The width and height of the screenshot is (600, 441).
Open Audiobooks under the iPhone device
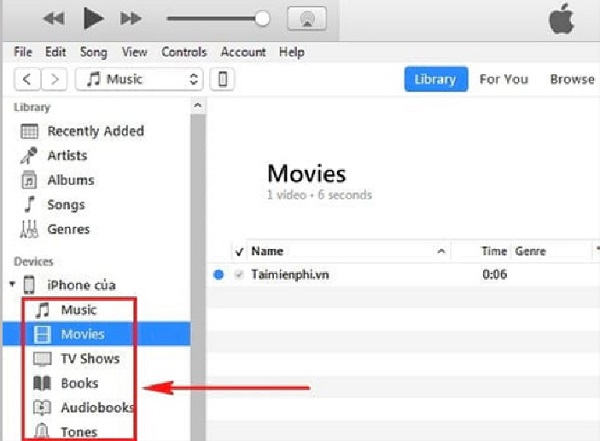[96, 407]
